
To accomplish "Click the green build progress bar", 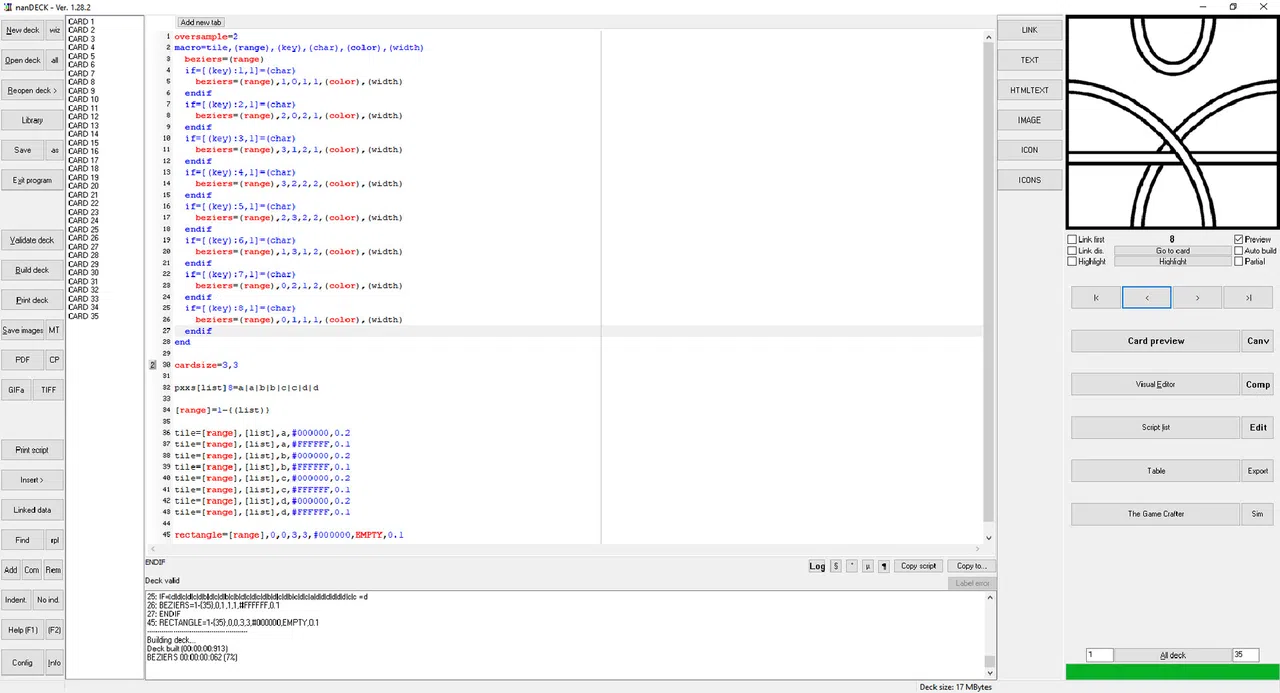I will (x=1172, y=672).
